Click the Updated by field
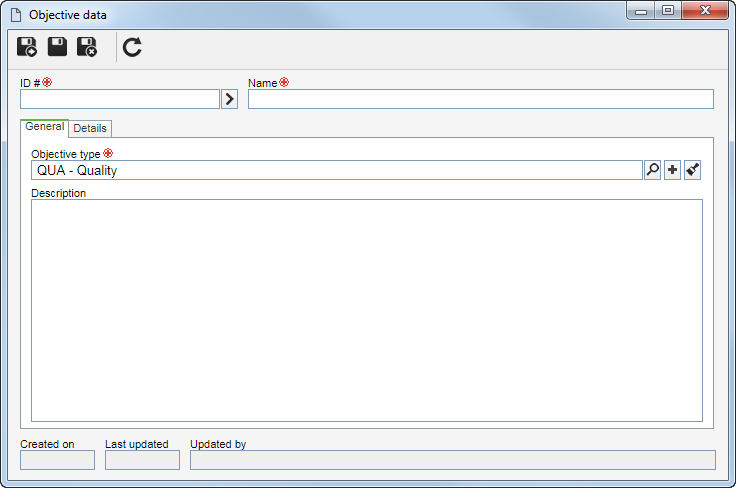This screenshot has height=488, width=736. tap(453, 460)
